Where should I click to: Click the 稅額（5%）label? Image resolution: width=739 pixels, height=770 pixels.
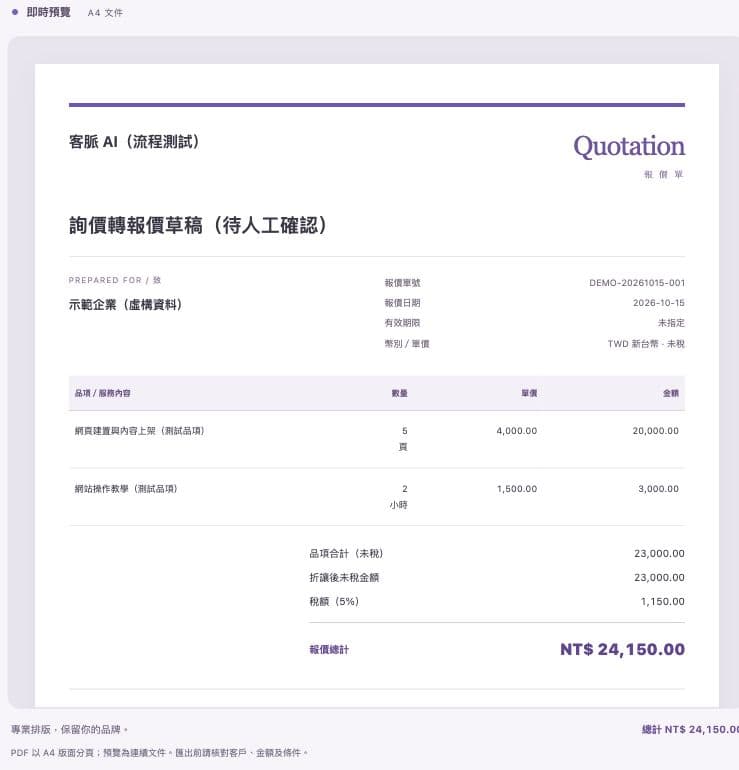(334, 602)
